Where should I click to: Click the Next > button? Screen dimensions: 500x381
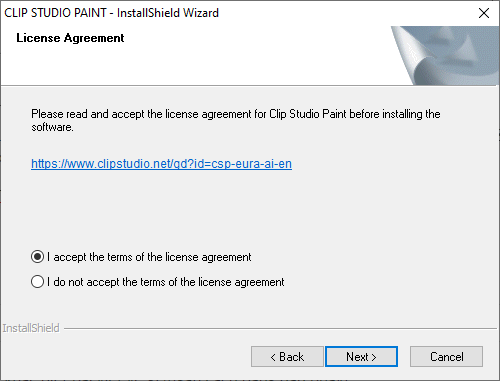coord(361,357)
